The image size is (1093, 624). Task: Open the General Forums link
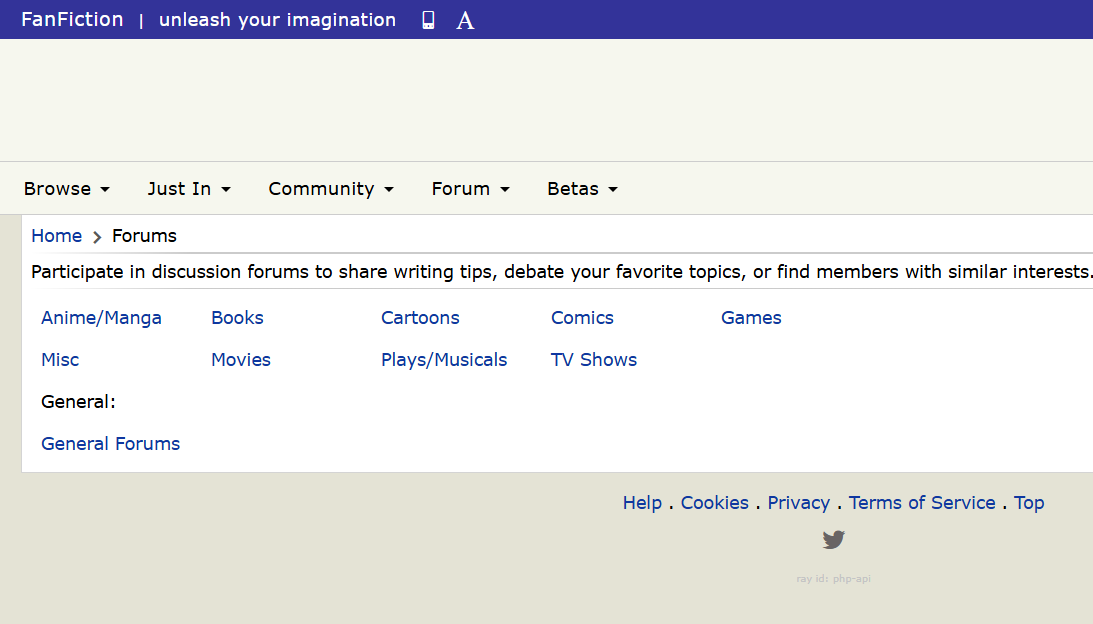(x=110, y=443)
